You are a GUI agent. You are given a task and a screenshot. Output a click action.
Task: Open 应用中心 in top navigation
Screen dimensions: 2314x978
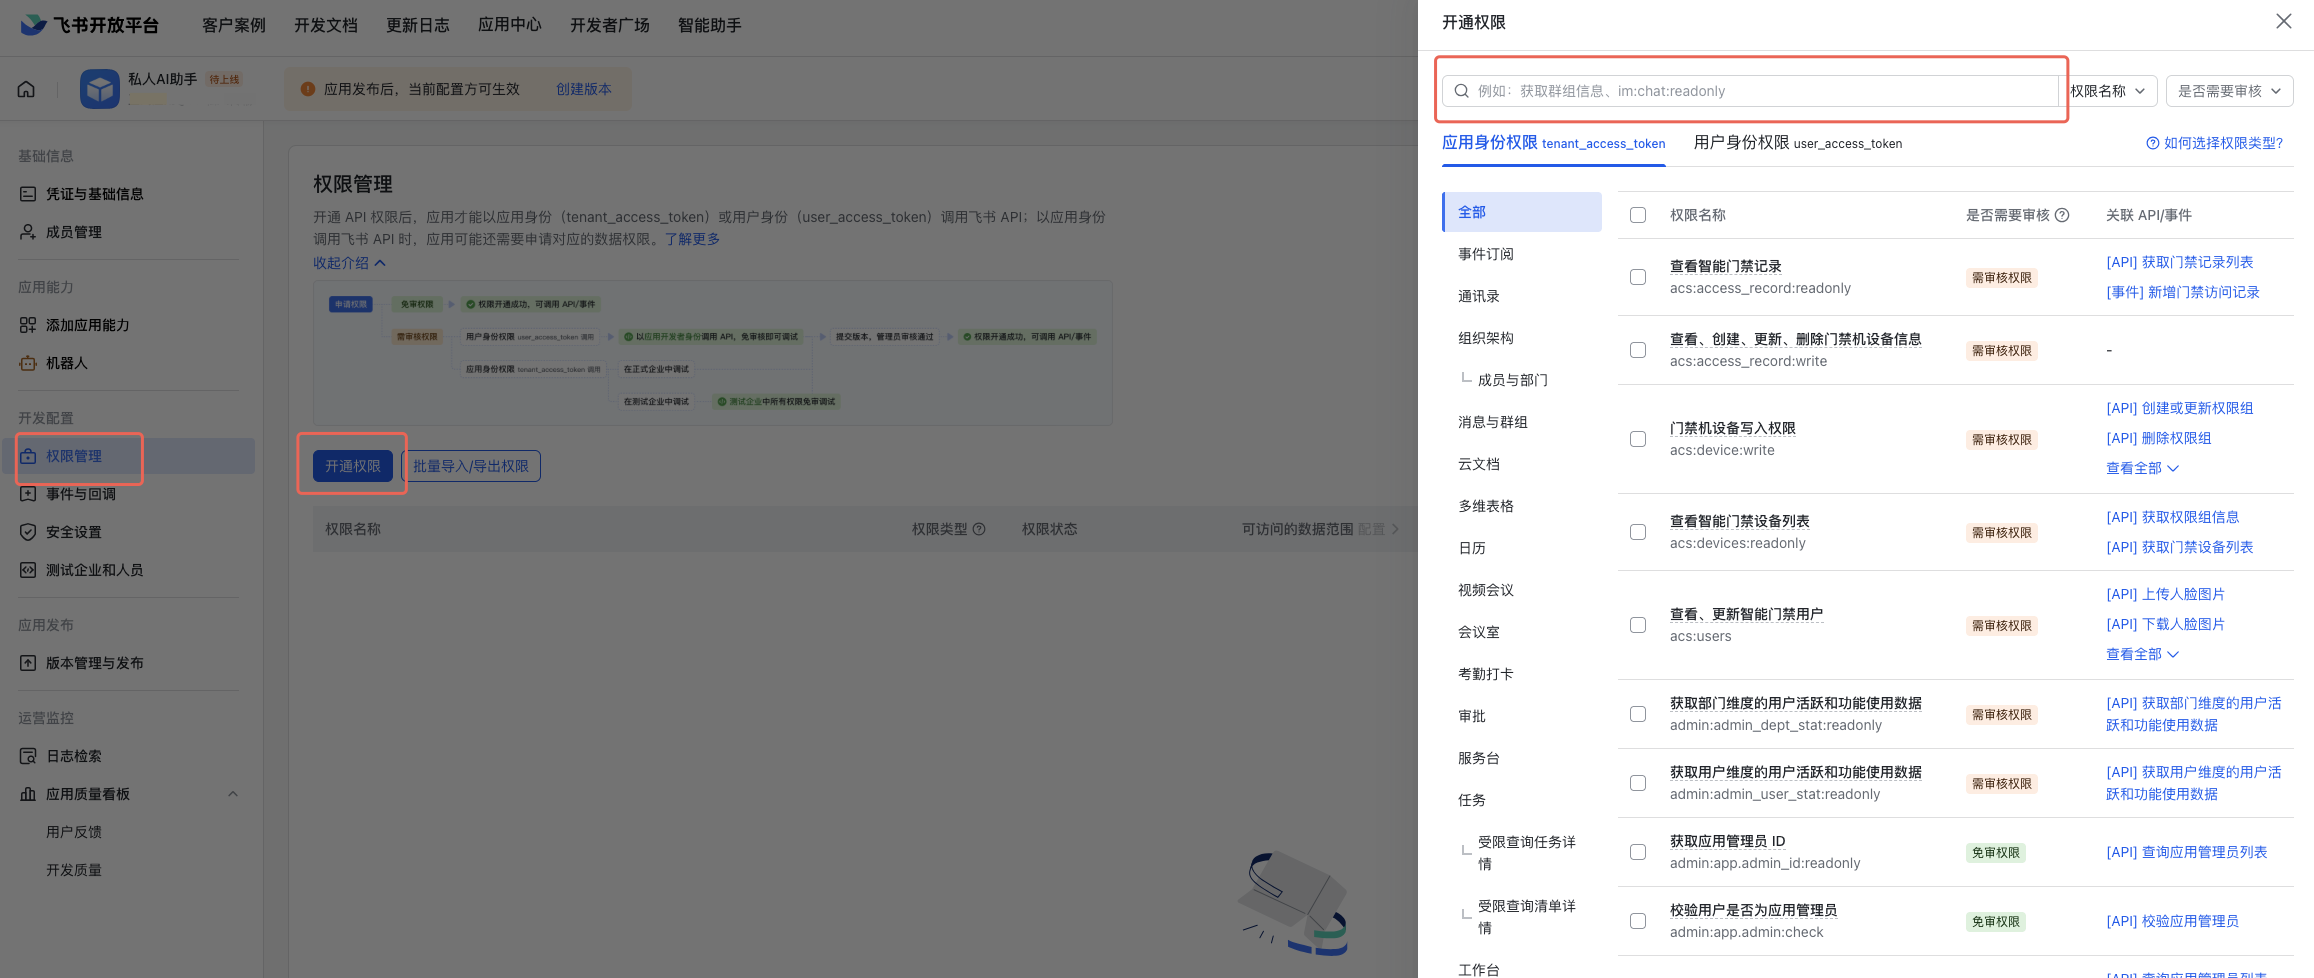pos(510,25)
